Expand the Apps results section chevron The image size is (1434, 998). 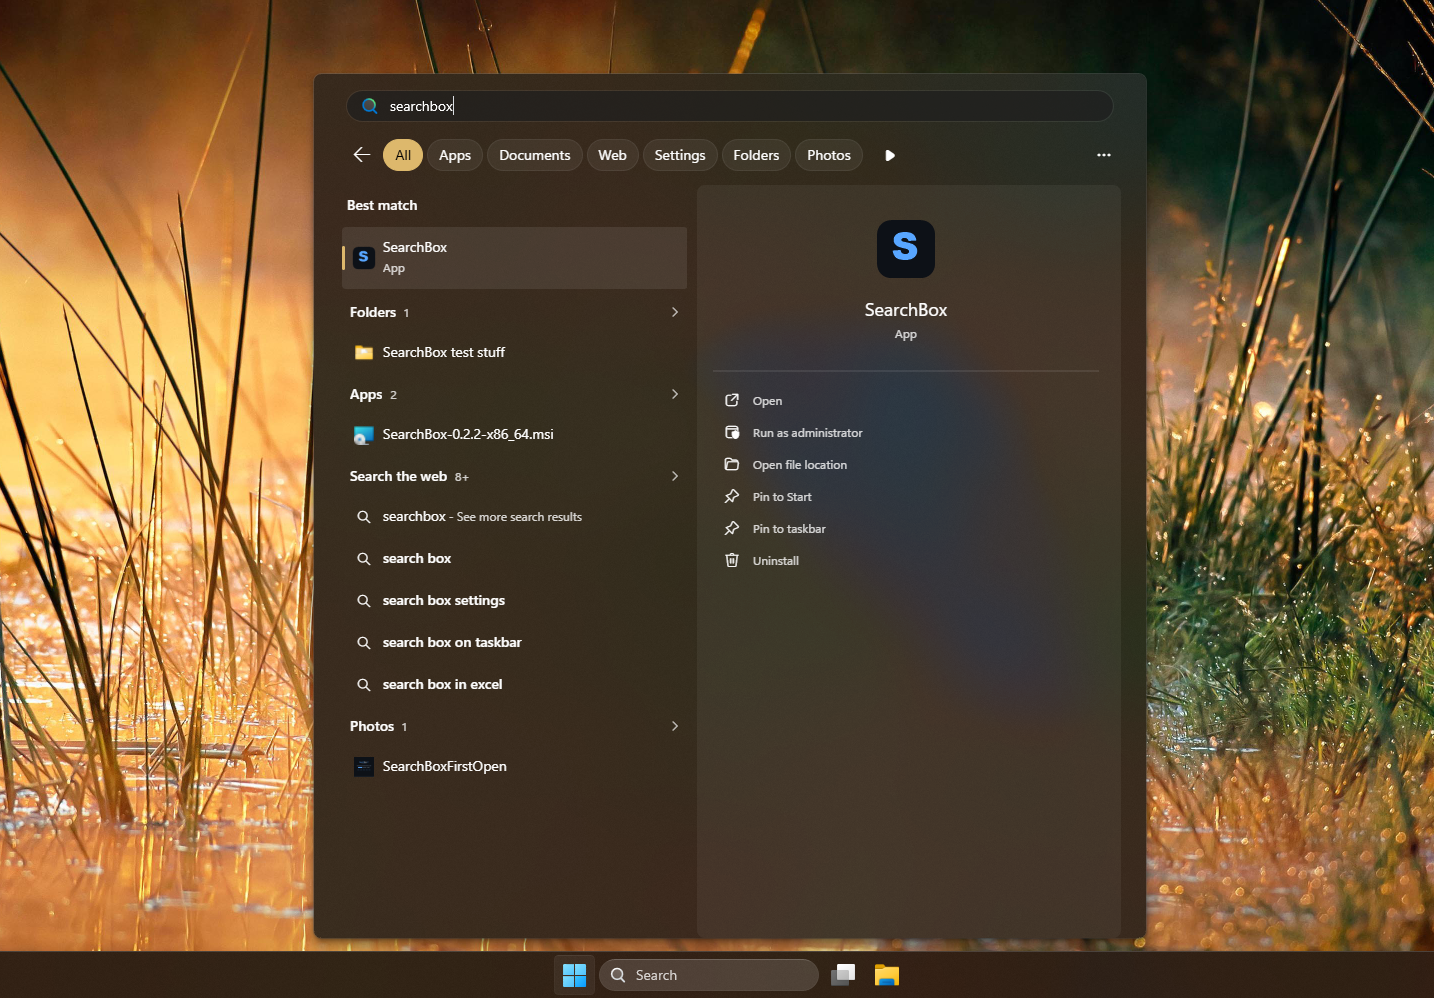click(x=675, y=394)
